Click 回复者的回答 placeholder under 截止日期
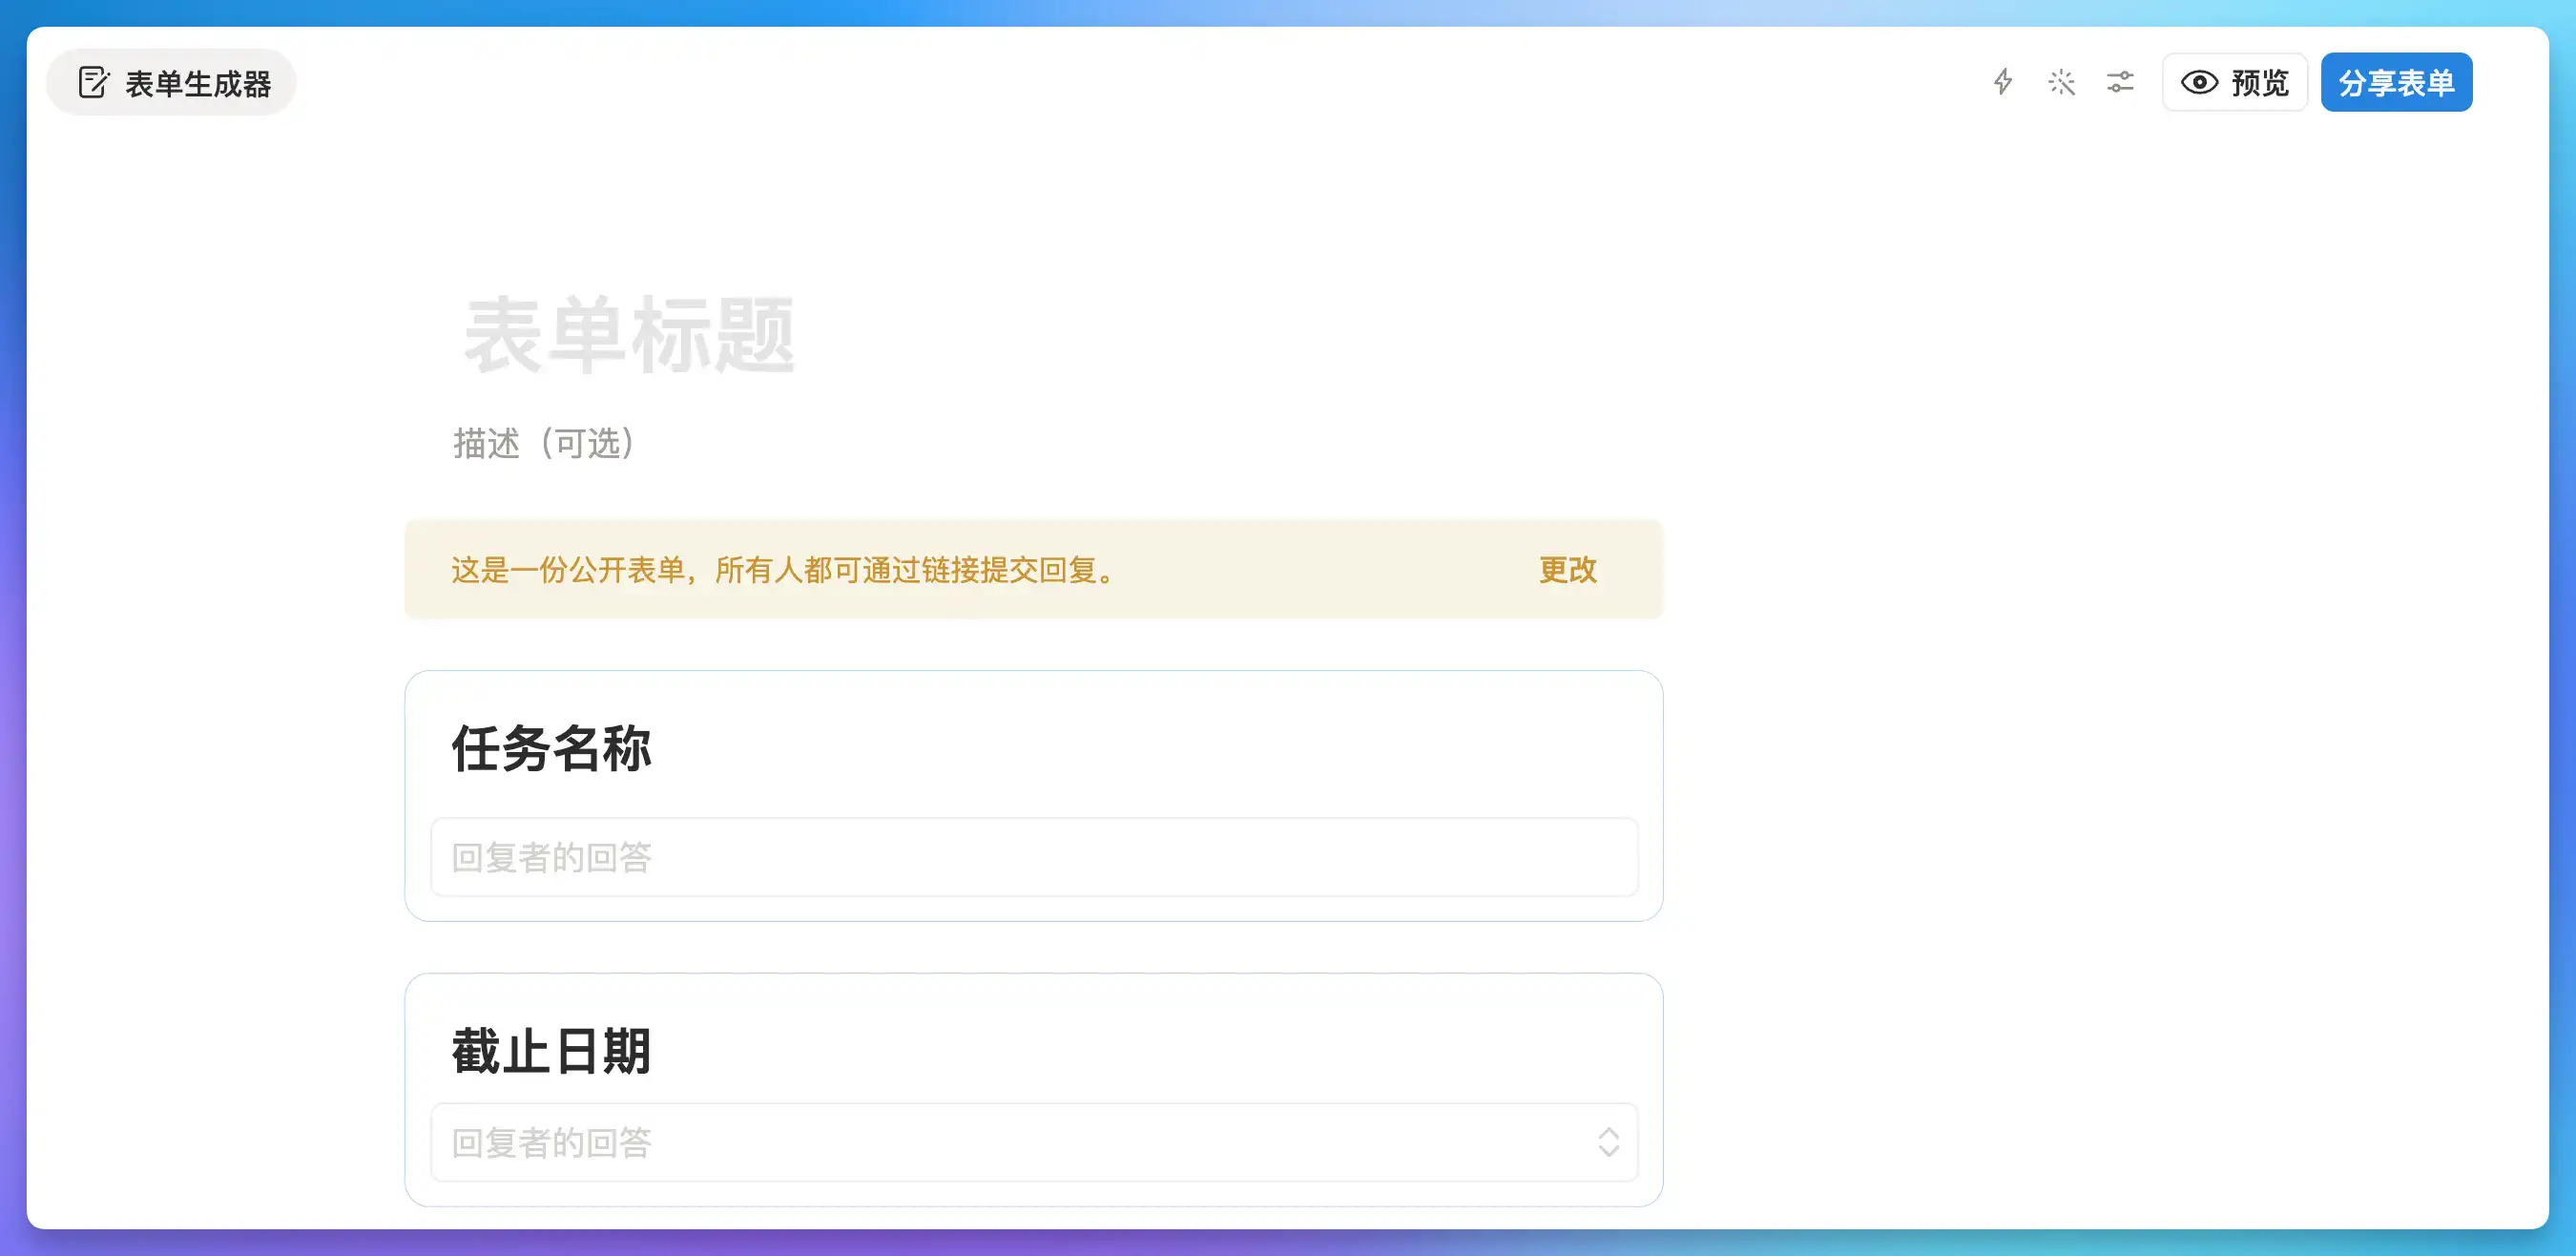 (x=551, y=1142)
